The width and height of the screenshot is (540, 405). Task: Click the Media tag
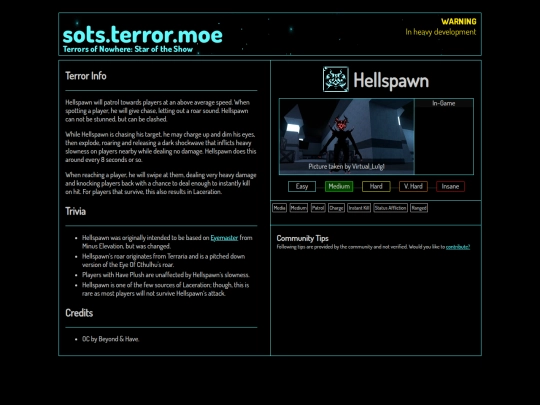tap(279, 208)
